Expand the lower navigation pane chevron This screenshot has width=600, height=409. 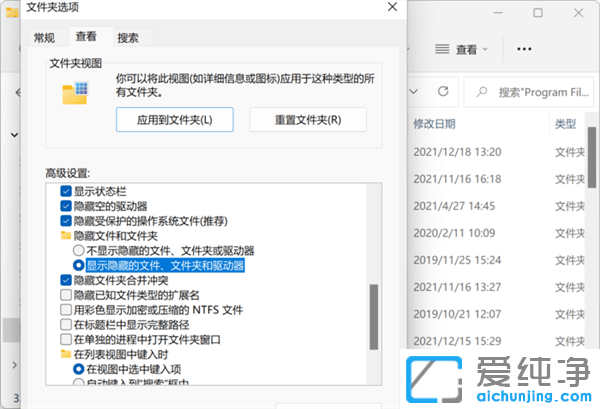15,365
